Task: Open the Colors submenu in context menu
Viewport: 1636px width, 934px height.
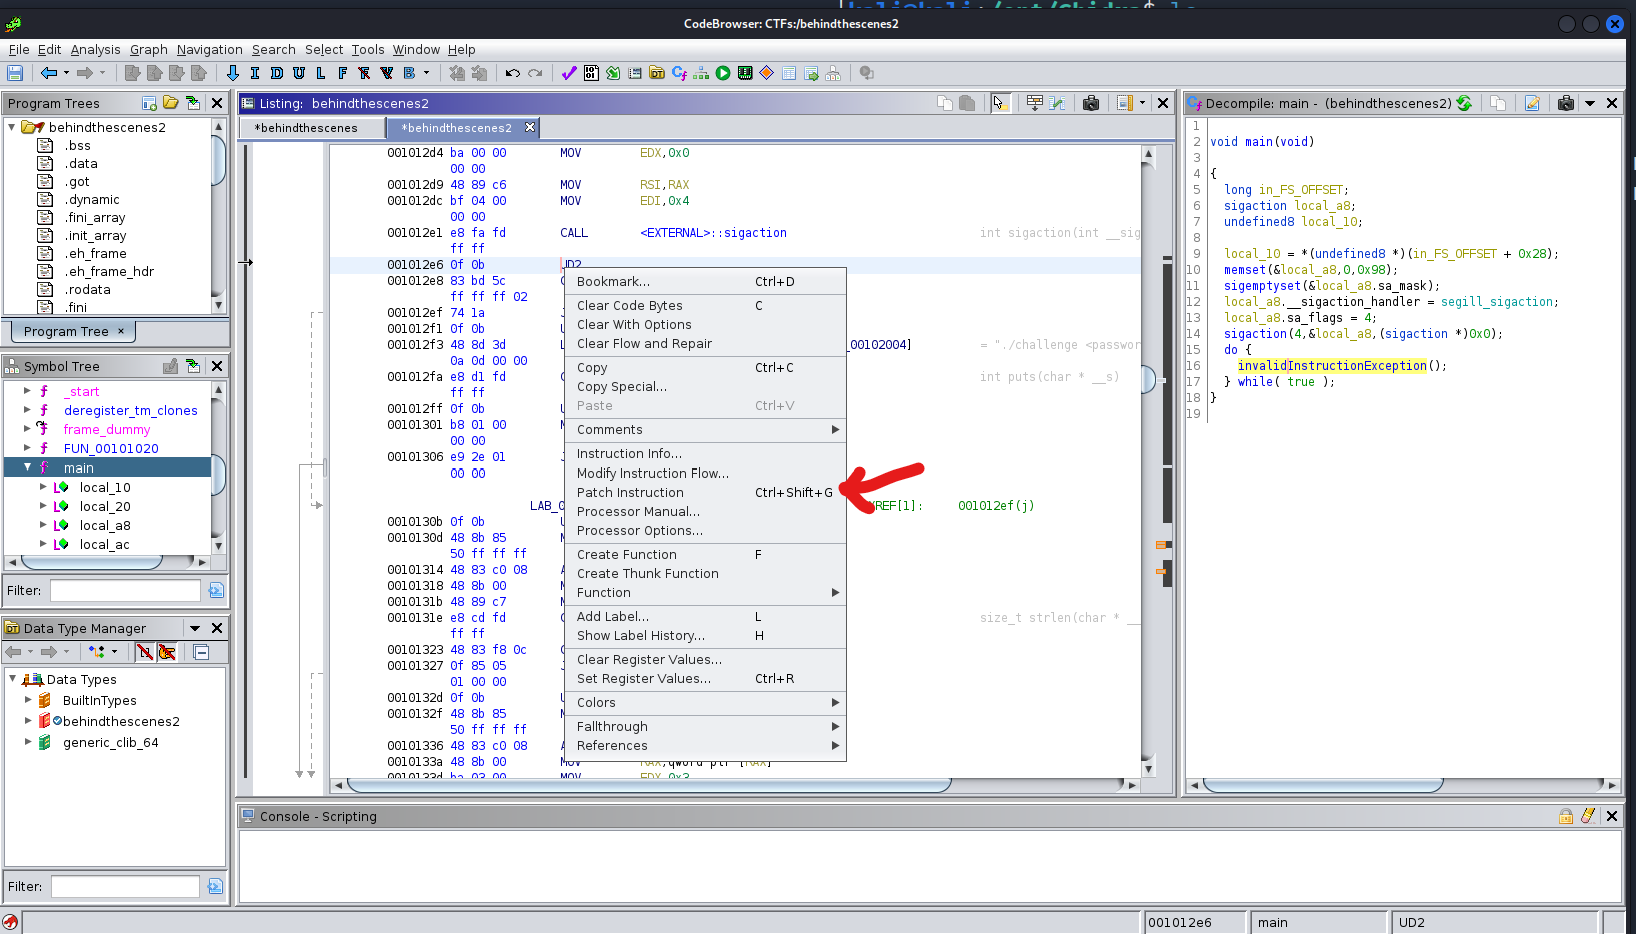Action: coord(705,702)
